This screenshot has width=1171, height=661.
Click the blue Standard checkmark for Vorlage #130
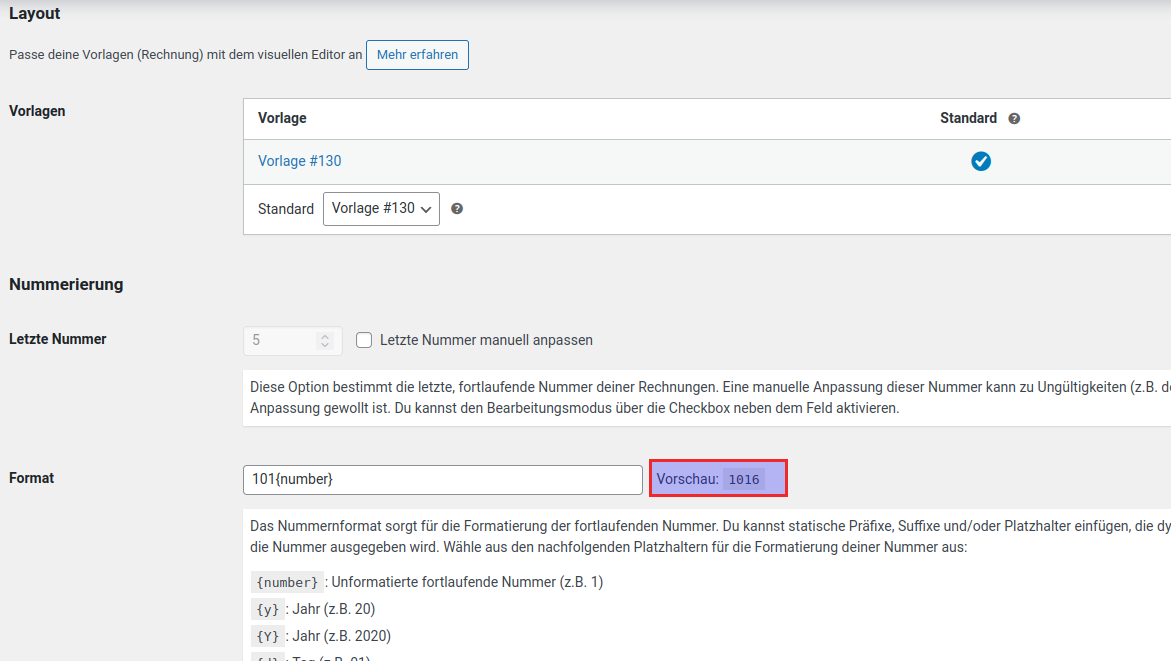[981, 162]
